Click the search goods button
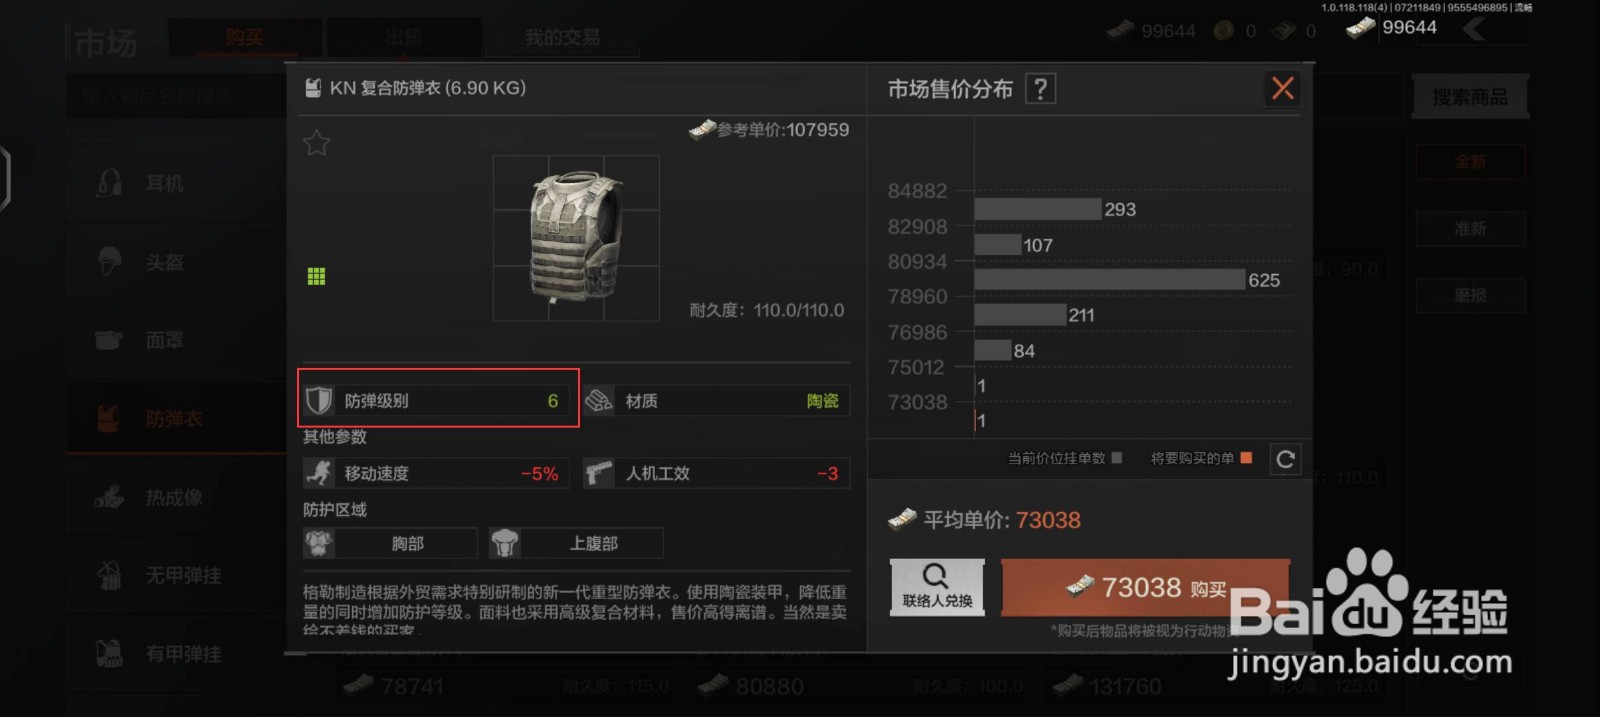 [1469, 97]
